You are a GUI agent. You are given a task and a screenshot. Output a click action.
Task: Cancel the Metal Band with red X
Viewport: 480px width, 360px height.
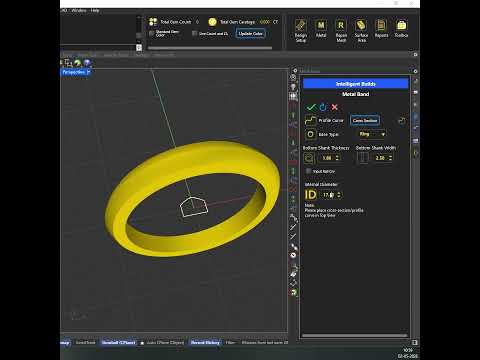point(334,107)
